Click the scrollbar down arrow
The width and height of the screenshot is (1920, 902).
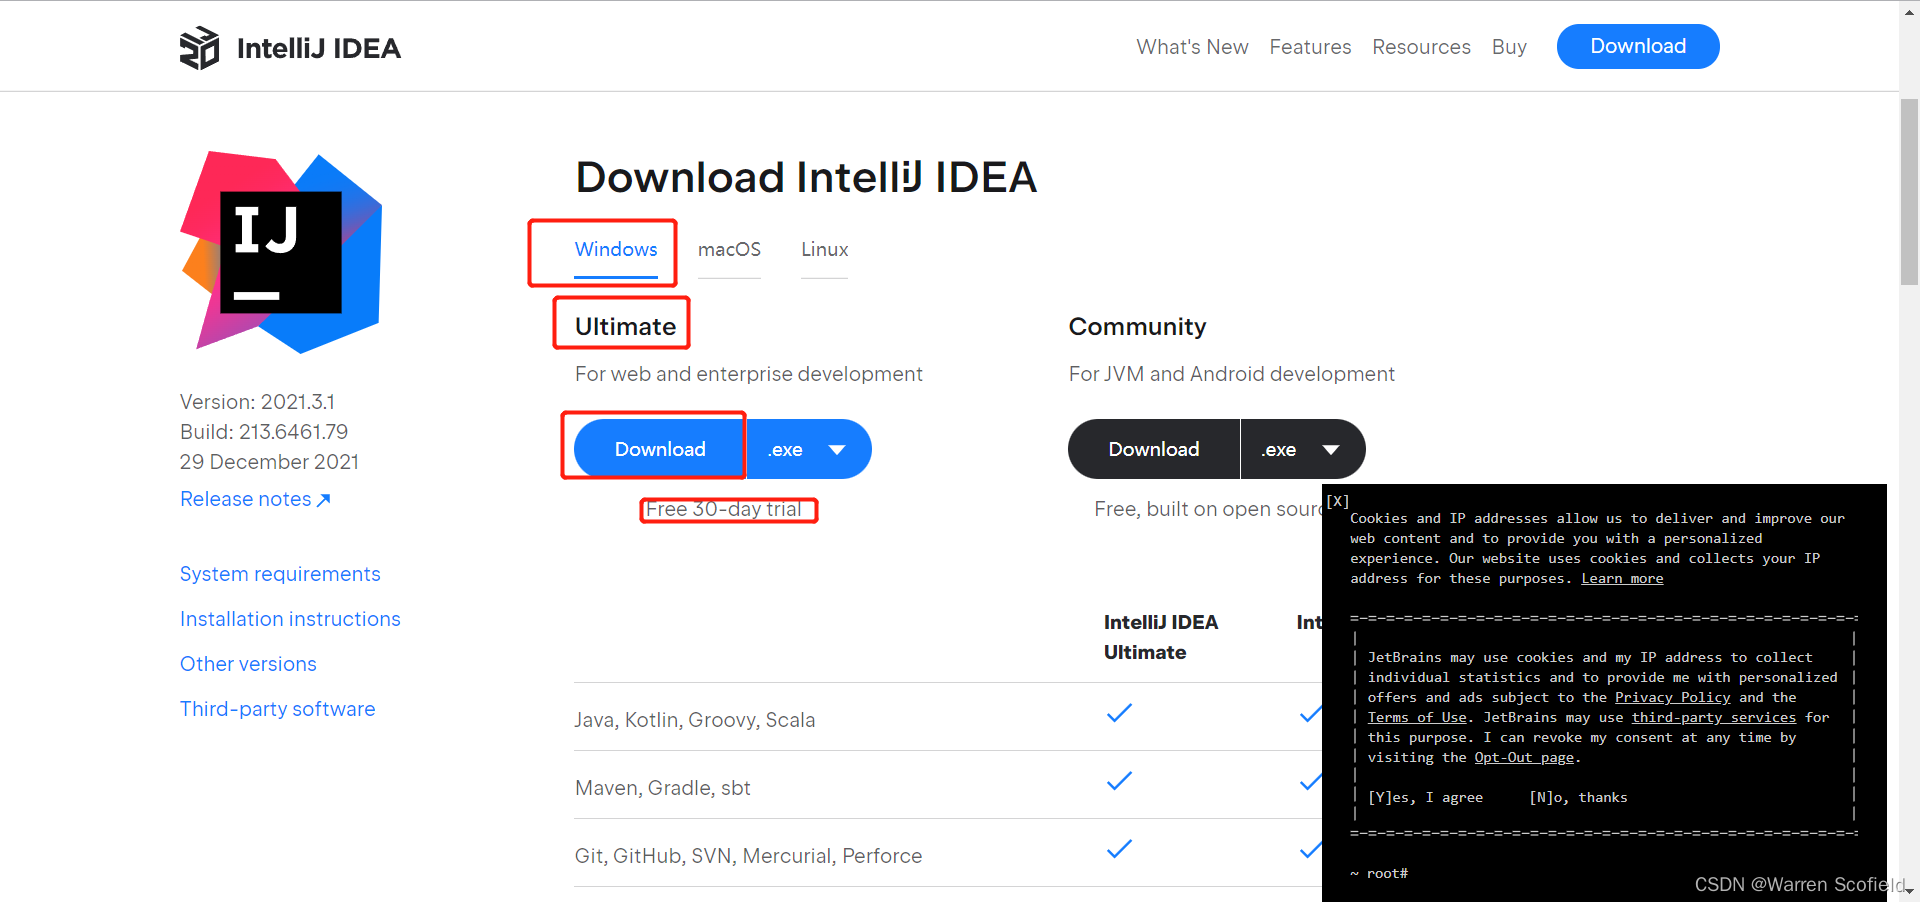[1909, 890]
